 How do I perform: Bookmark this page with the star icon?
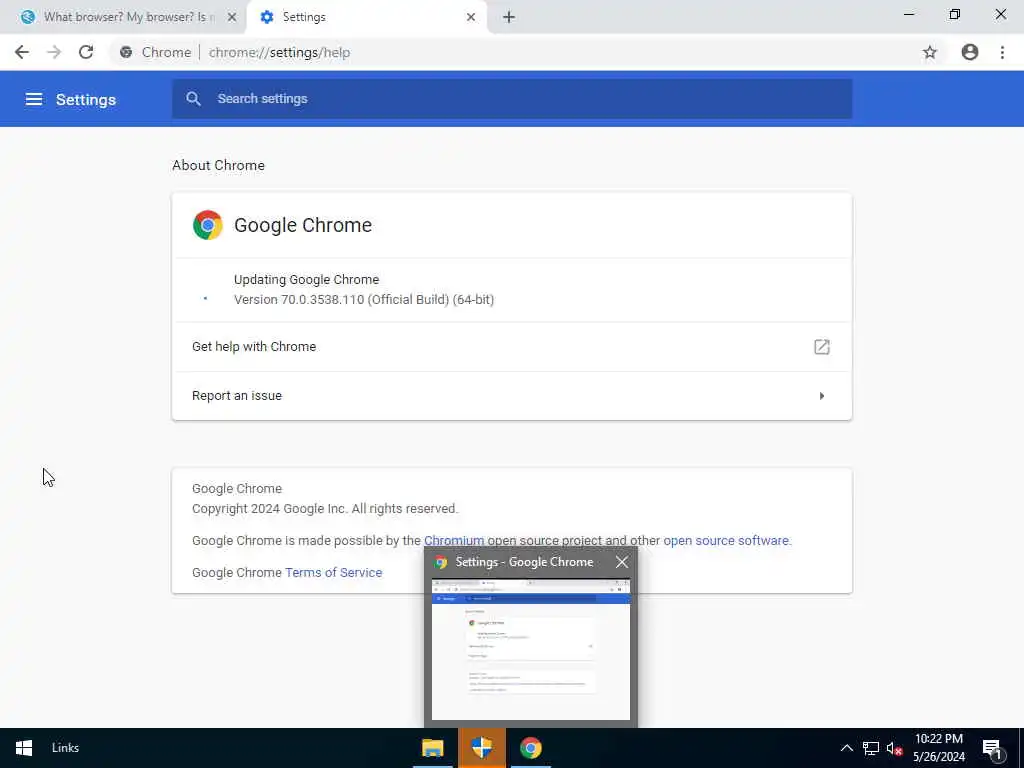(930, 52)
